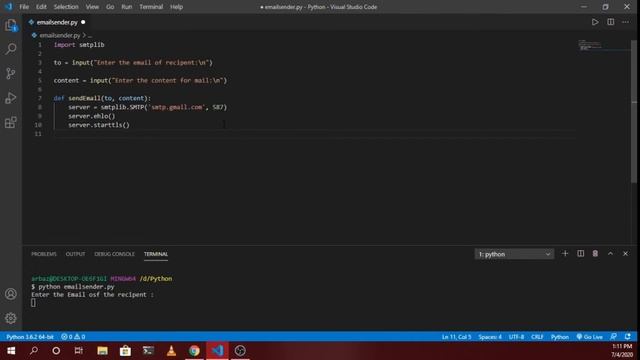Select the emailsender.py editor tab
The image size is (640, 360).
click(57, 22)
